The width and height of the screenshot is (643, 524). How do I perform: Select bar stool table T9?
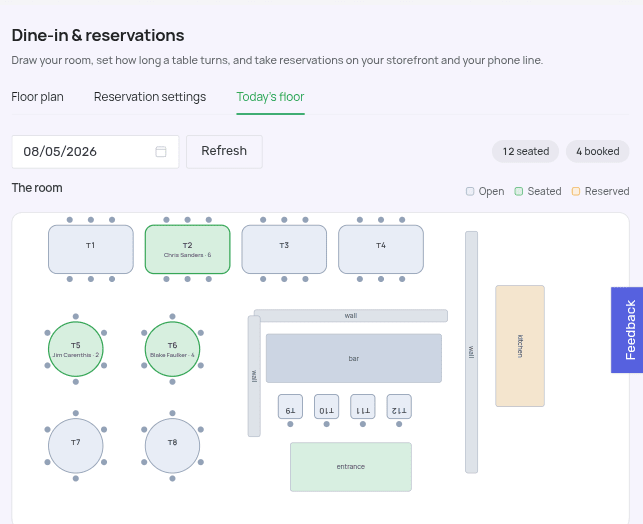[x=290, y=407]
